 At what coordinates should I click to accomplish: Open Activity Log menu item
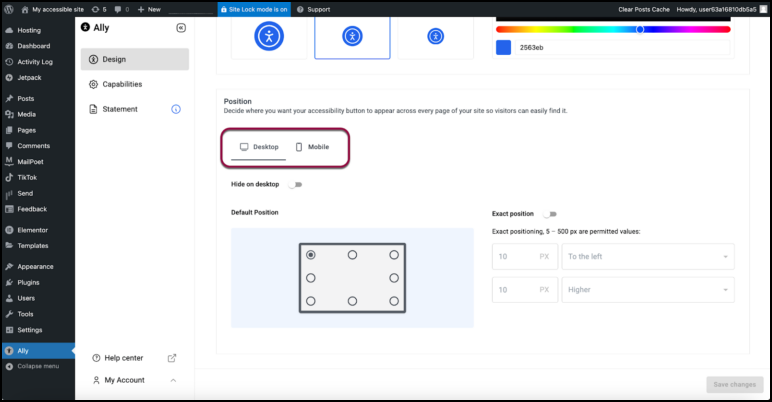37,62
